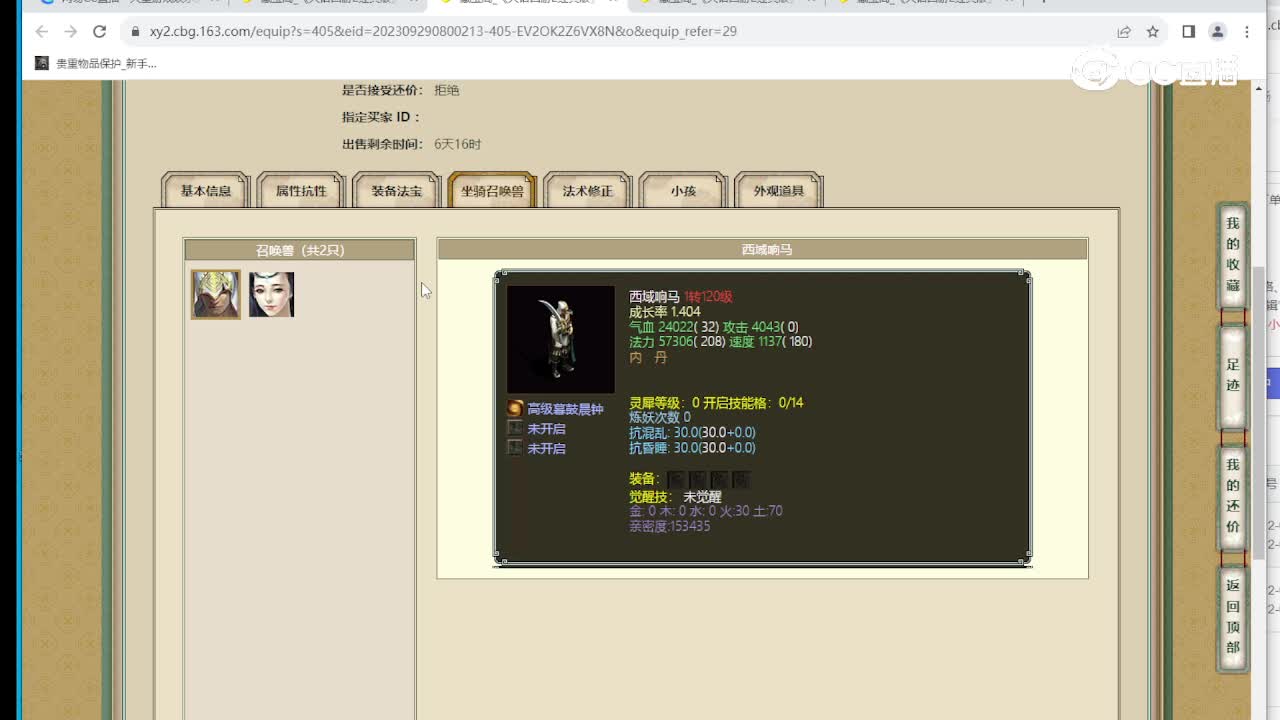Click the 西域响马 panel title bar
The width and height of the screenshot is (1280, 720).
762,249
